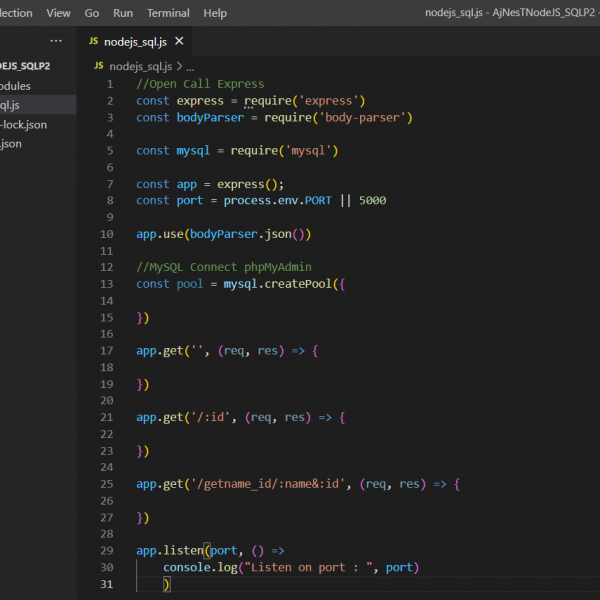Place cursor on the 'body-parser' string
The height and width of the screenshot is (600, 600).
pyautogui.click(x=360, y=117)
